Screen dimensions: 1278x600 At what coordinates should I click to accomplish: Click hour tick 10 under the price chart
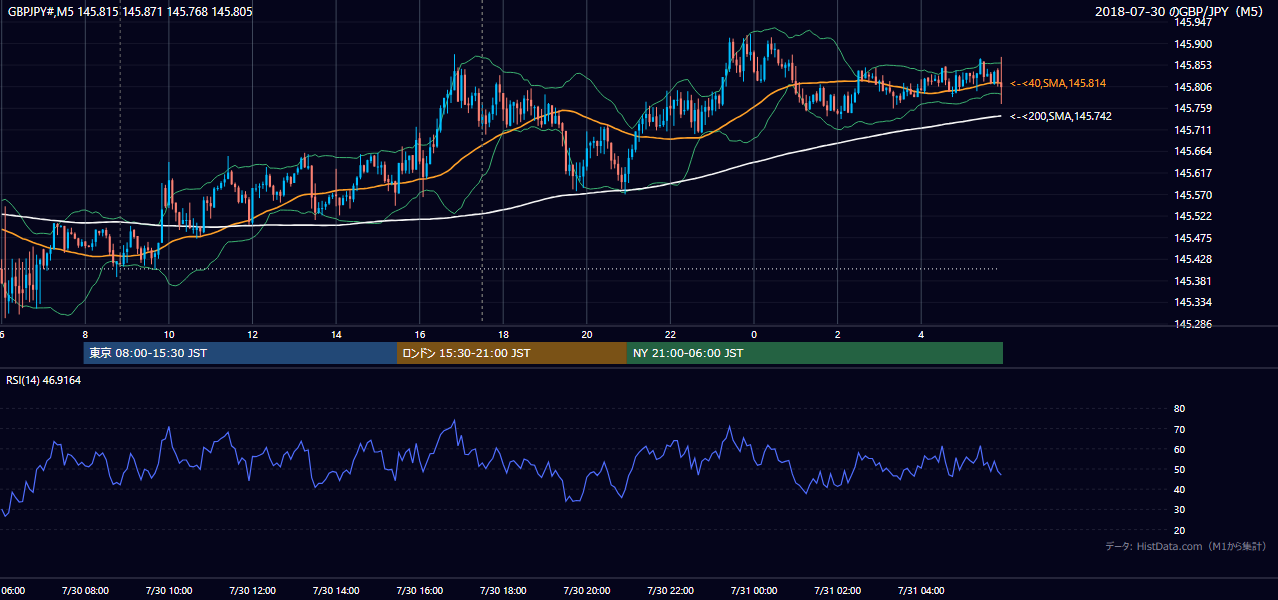pyautogui.click(x=169, y=334)
